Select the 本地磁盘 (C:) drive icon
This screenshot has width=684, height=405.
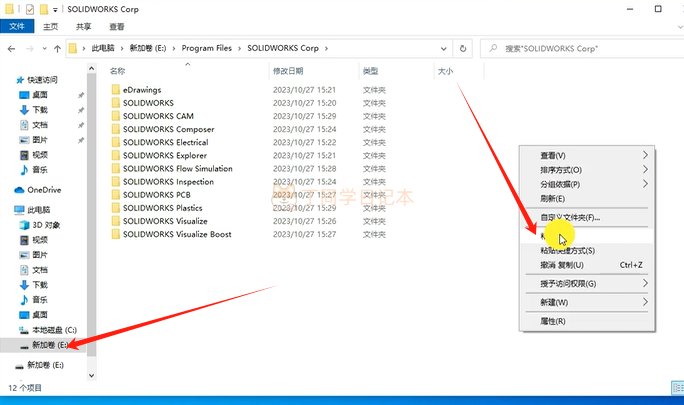pyautogui.click(x=25, y=330)
